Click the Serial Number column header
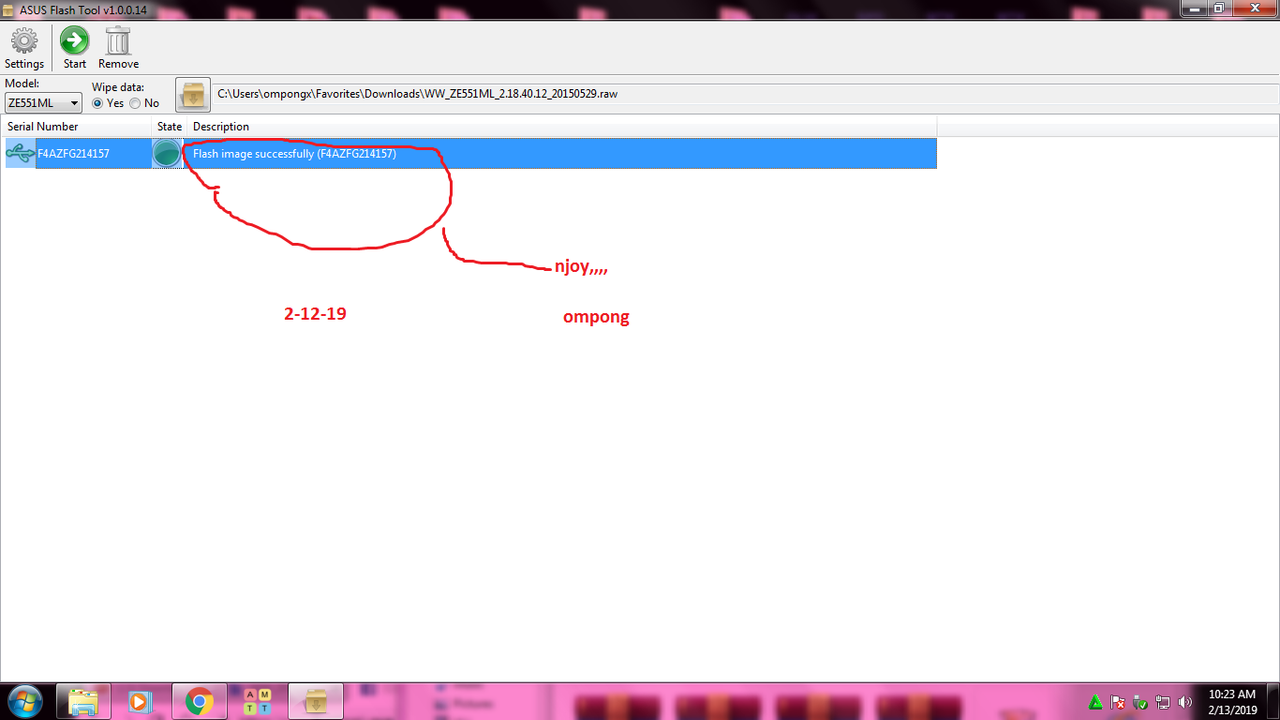 click(x=78, y=127)
